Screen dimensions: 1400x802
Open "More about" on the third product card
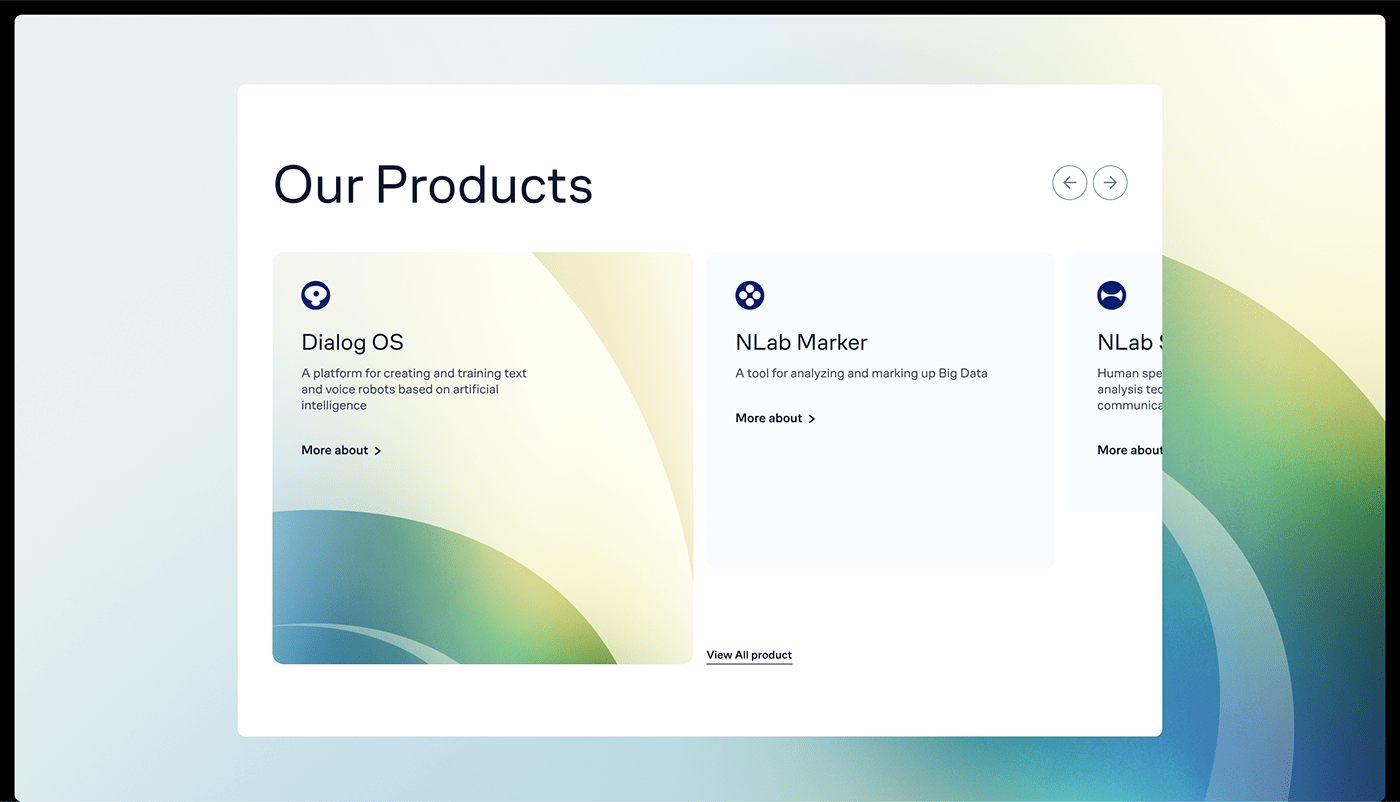pos(1130,450)
